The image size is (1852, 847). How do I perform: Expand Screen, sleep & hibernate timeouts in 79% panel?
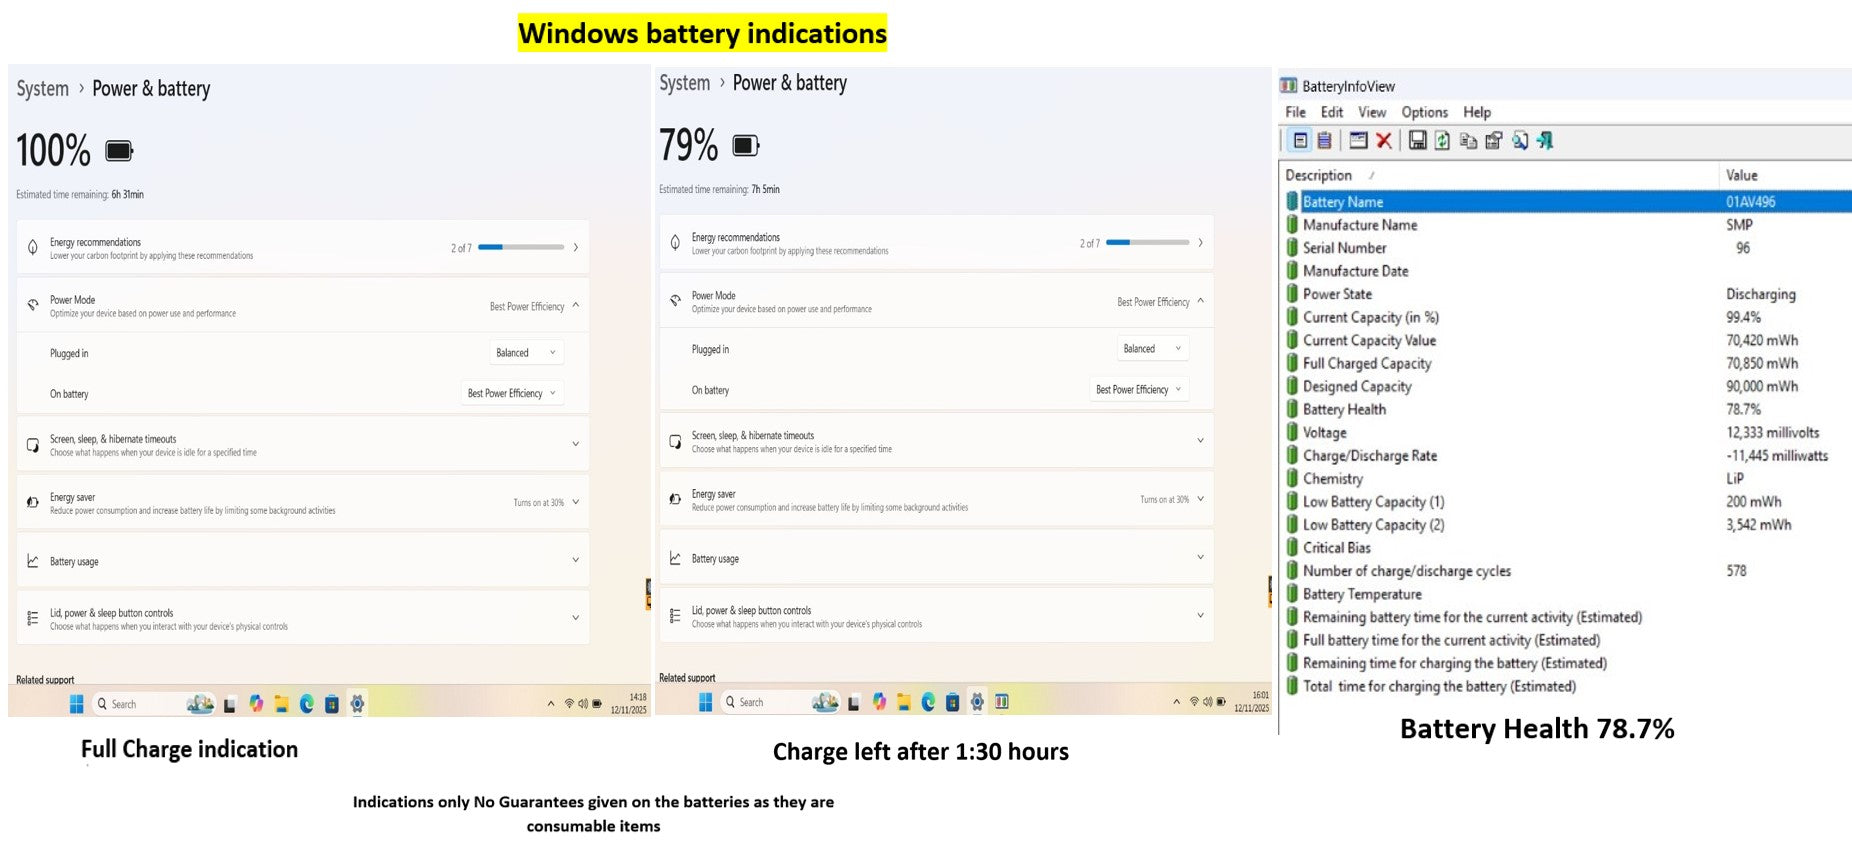(x=936, y=441)
